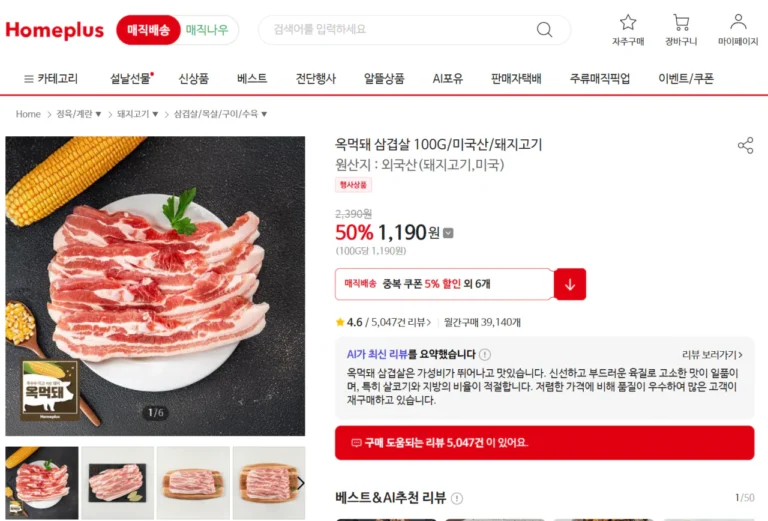Image resolution: width=768 pixels, height=521 pixels.
Task: Click the info icon beside 베스트&AI추천 리뷰
Action: [456, 498]
